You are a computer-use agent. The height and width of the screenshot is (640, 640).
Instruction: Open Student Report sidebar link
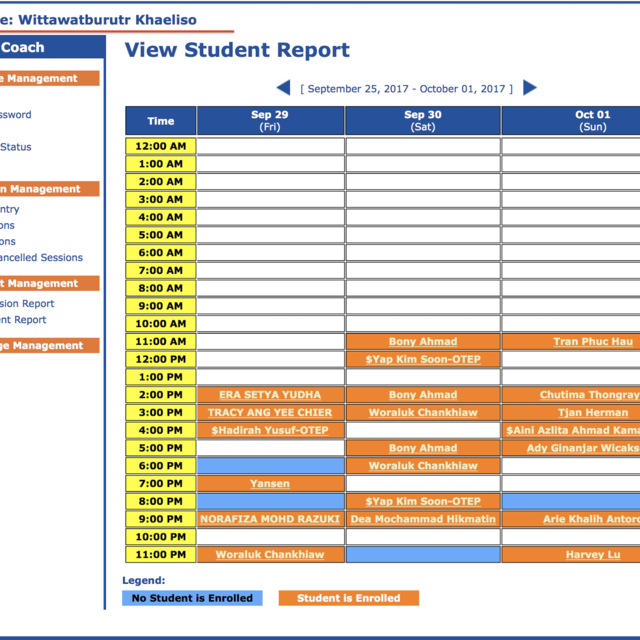click(x=23, y=320)
